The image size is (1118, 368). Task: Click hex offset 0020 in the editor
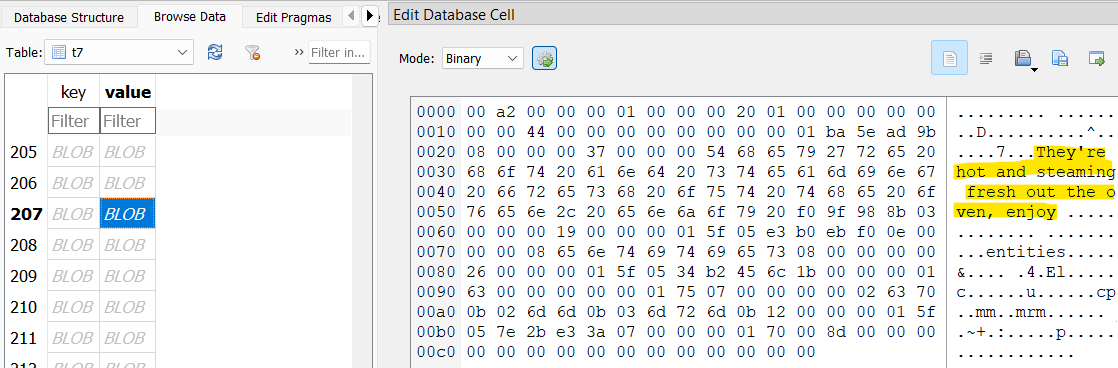point(436,152)
